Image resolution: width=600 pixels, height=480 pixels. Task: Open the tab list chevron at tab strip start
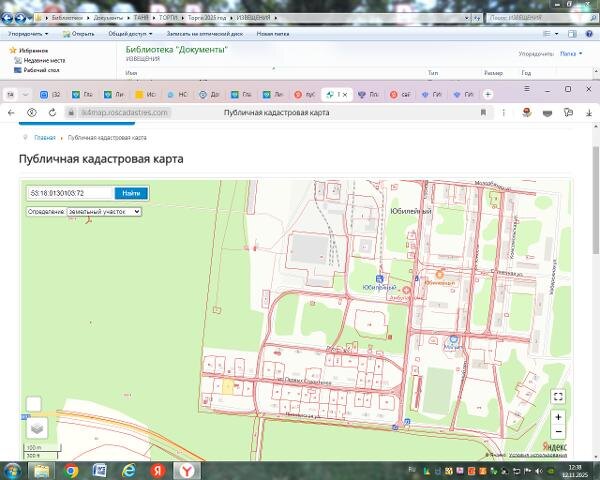pyautogui.click(x=25, y=94)
